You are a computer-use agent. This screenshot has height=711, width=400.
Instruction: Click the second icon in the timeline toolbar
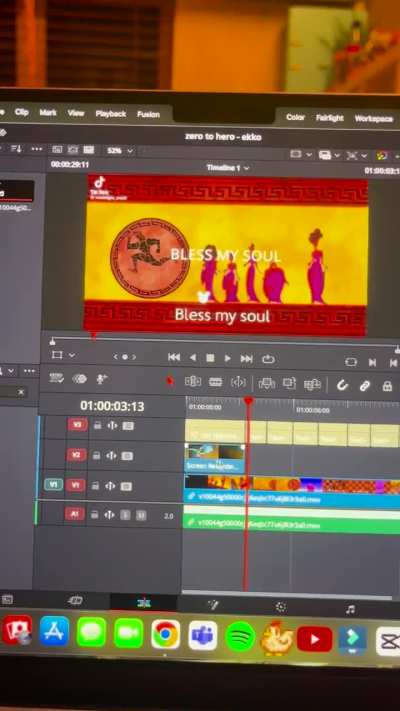coord(80,379)
